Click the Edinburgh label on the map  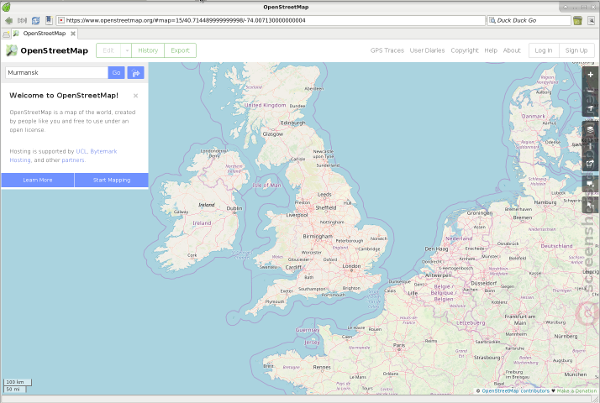pyautogui.click(x=293, y=123)
